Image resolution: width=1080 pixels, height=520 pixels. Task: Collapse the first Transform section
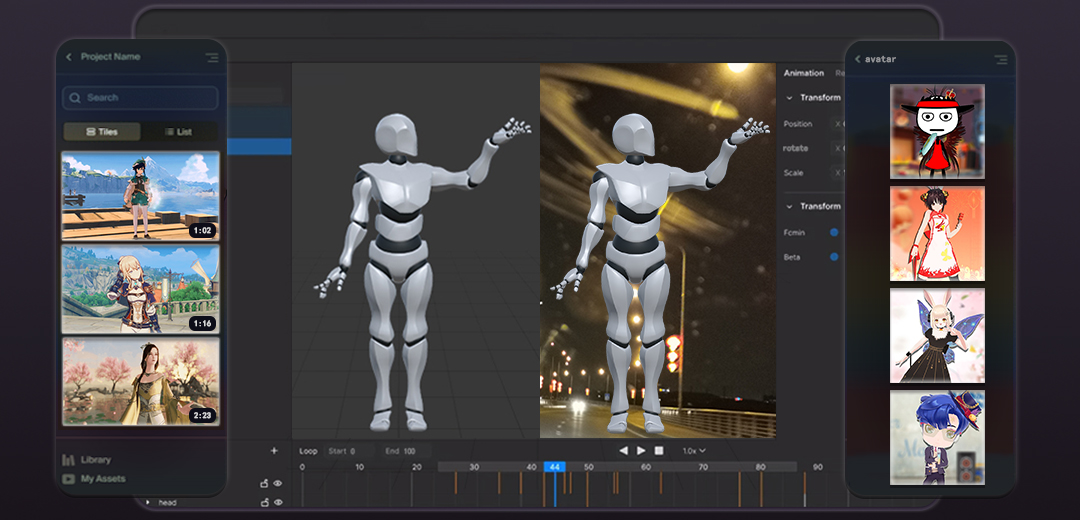pos(789,98)
